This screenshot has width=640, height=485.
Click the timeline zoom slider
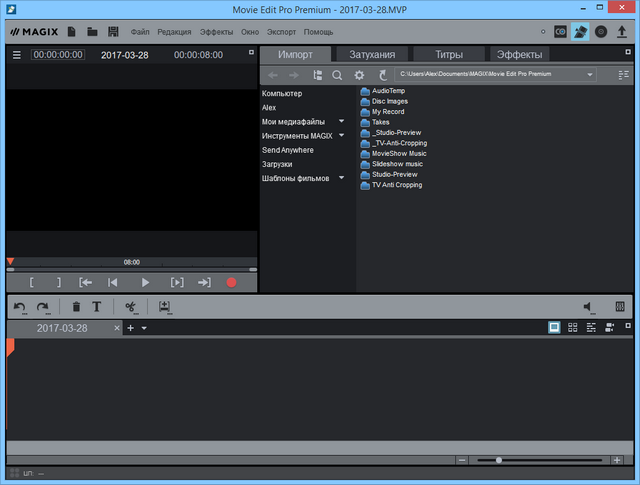499,460
